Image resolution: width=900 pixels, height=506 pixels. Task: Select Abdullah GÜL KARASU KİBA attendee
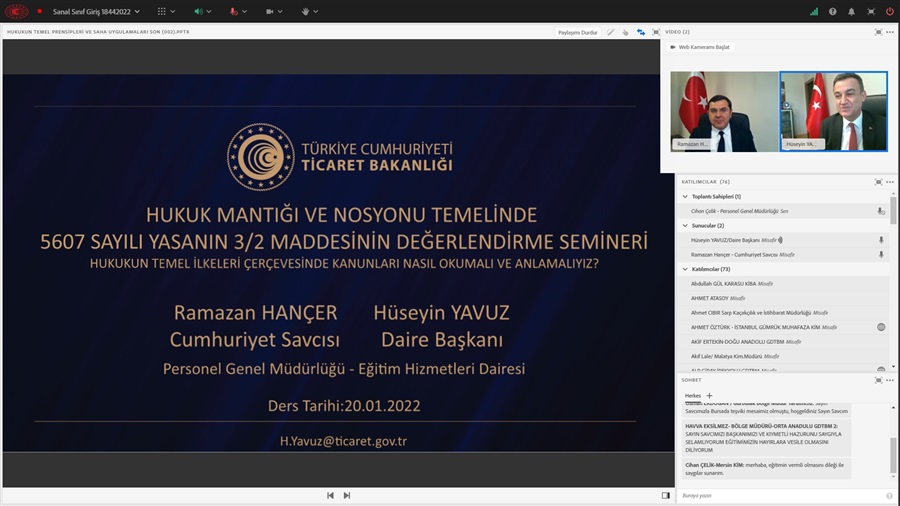click(784, 283)
